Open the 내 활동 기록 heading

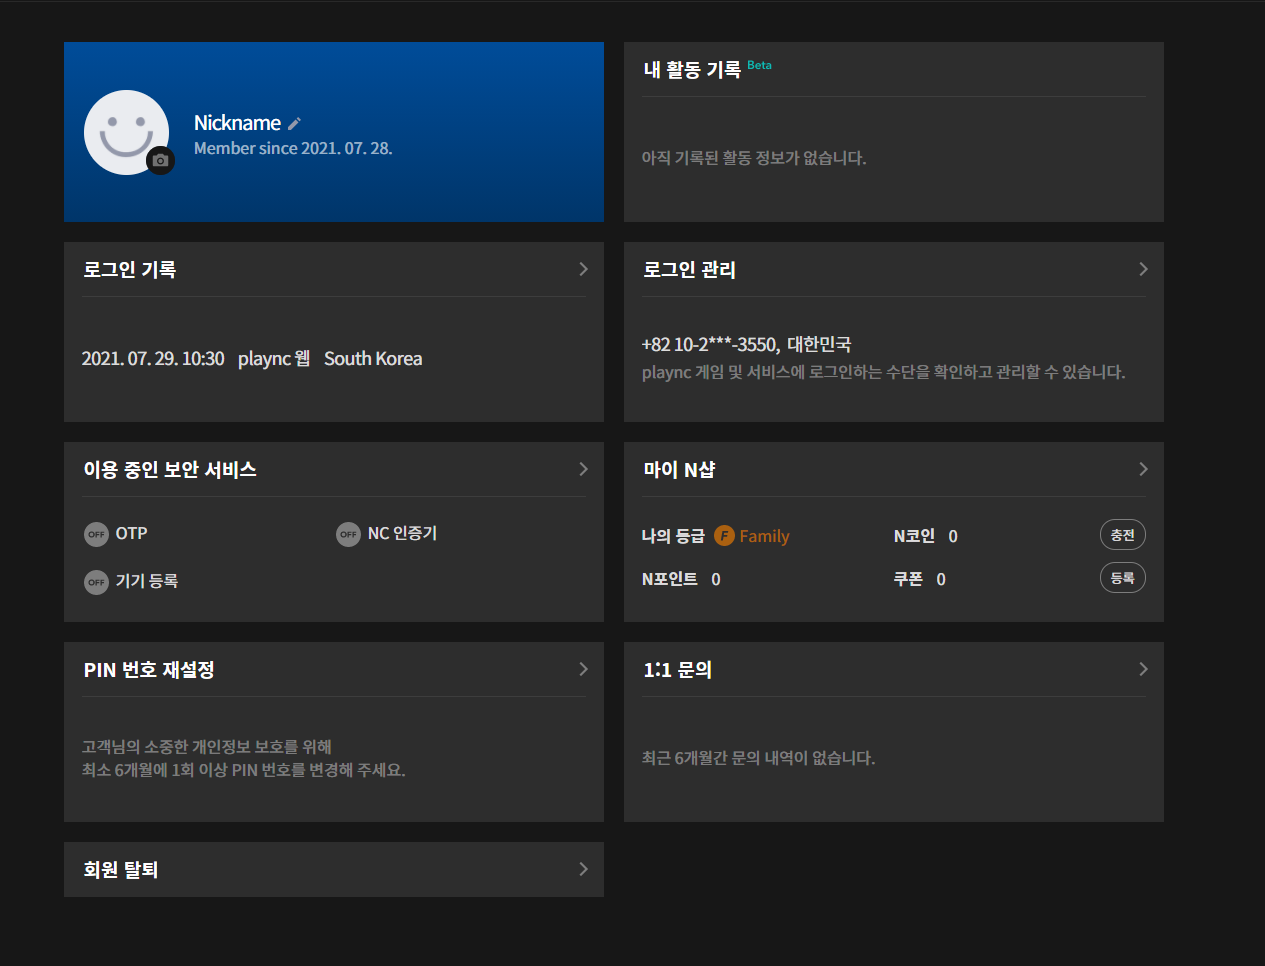coord(692,70)
